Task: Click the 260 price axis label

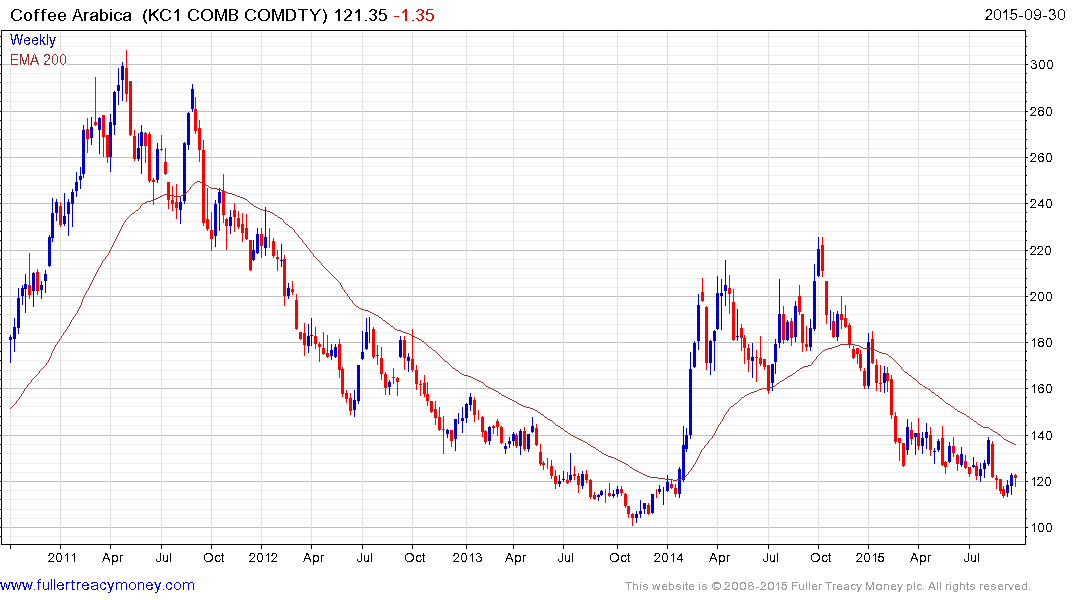Action: [x=1042, y=158]
